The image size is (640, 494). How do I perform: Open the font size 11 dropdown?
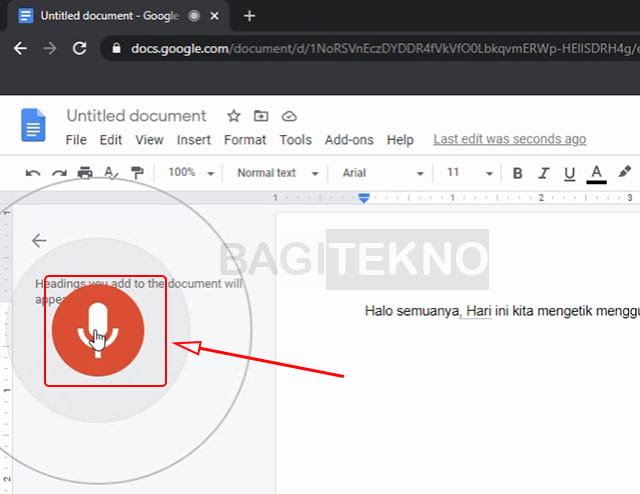point(470,173)
